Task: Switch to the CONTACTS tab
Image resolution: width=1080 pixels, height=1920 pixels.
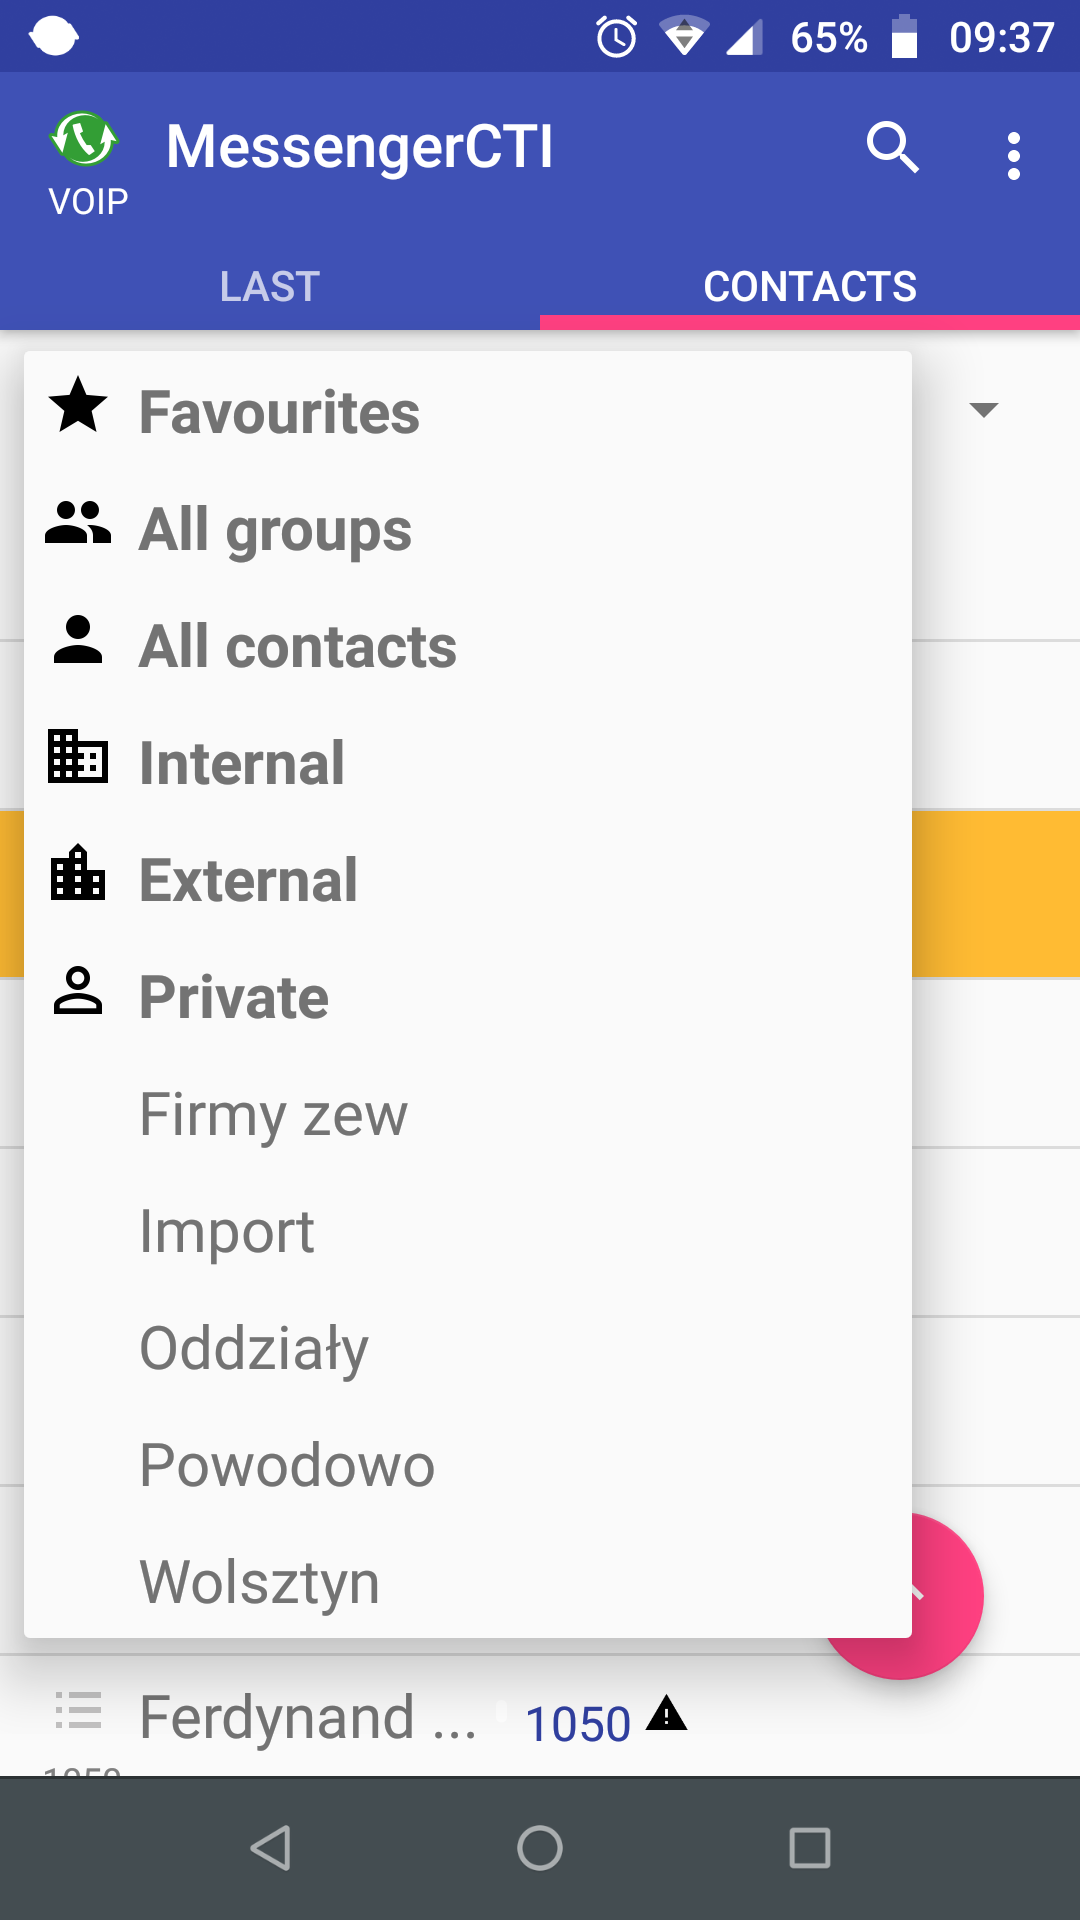Action: tap(810, 287)
